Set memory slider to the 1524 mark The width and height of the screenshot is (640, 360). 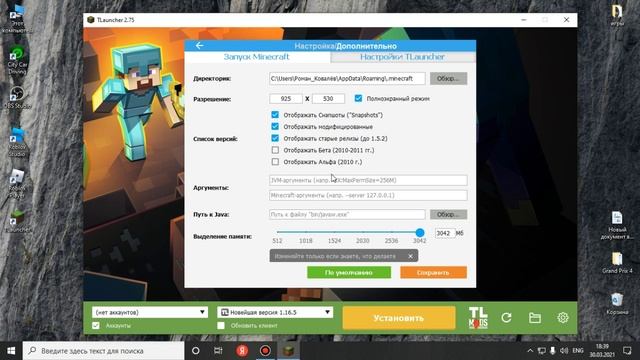(334, 232)
